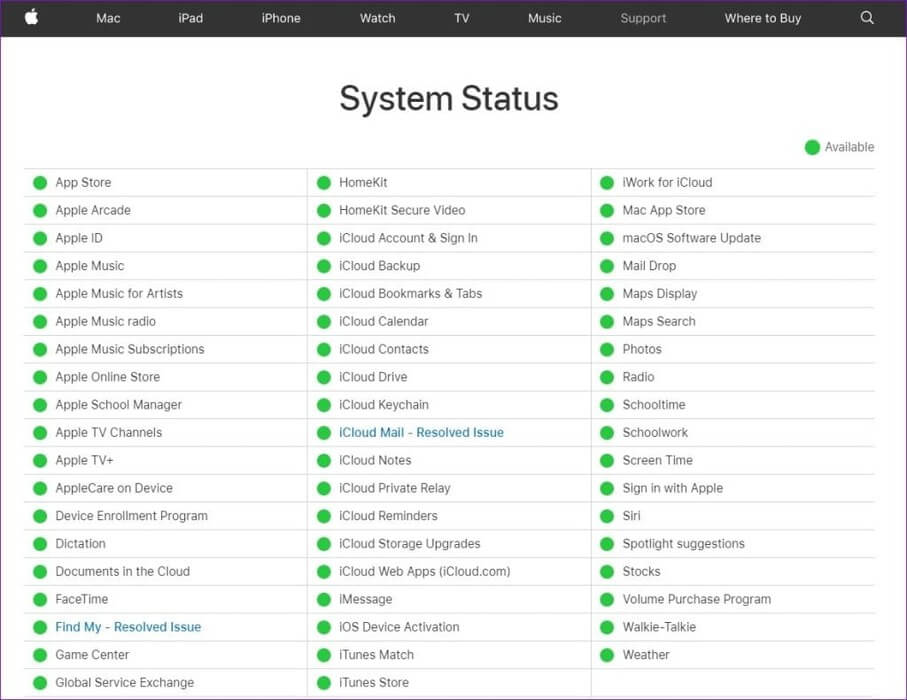
Task: Select iCloud Storage Upgrades text
Action: click(410, 544)
